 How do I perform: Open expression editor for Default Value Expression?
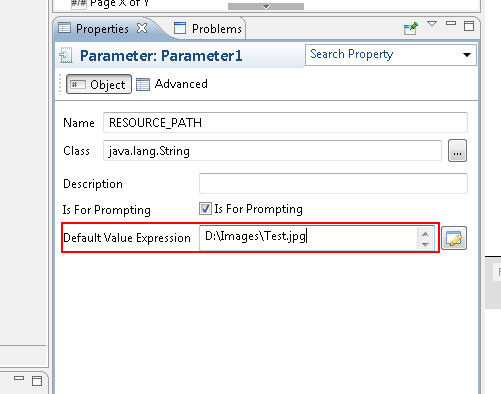[x=454, y=238]
